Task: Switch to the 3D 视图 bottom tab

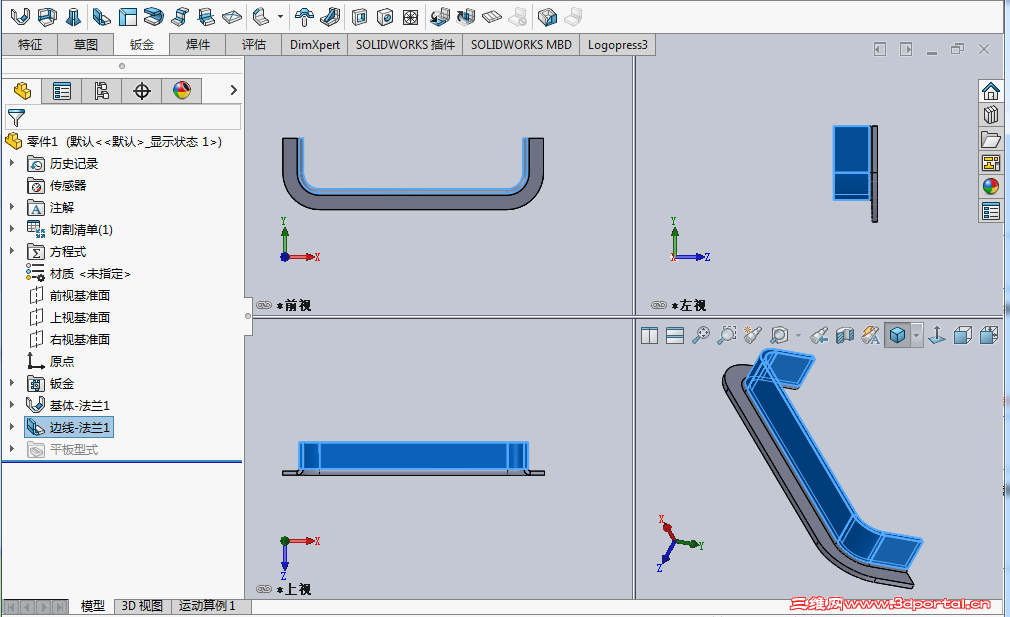Action: (x=142, y=606)
